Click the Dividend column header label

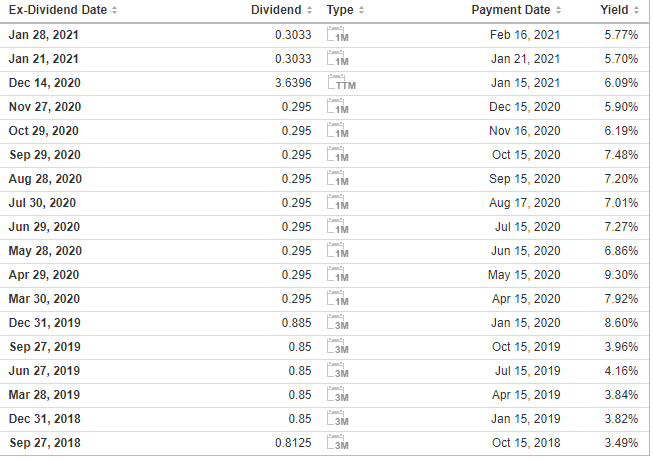[x=276, y=10]
